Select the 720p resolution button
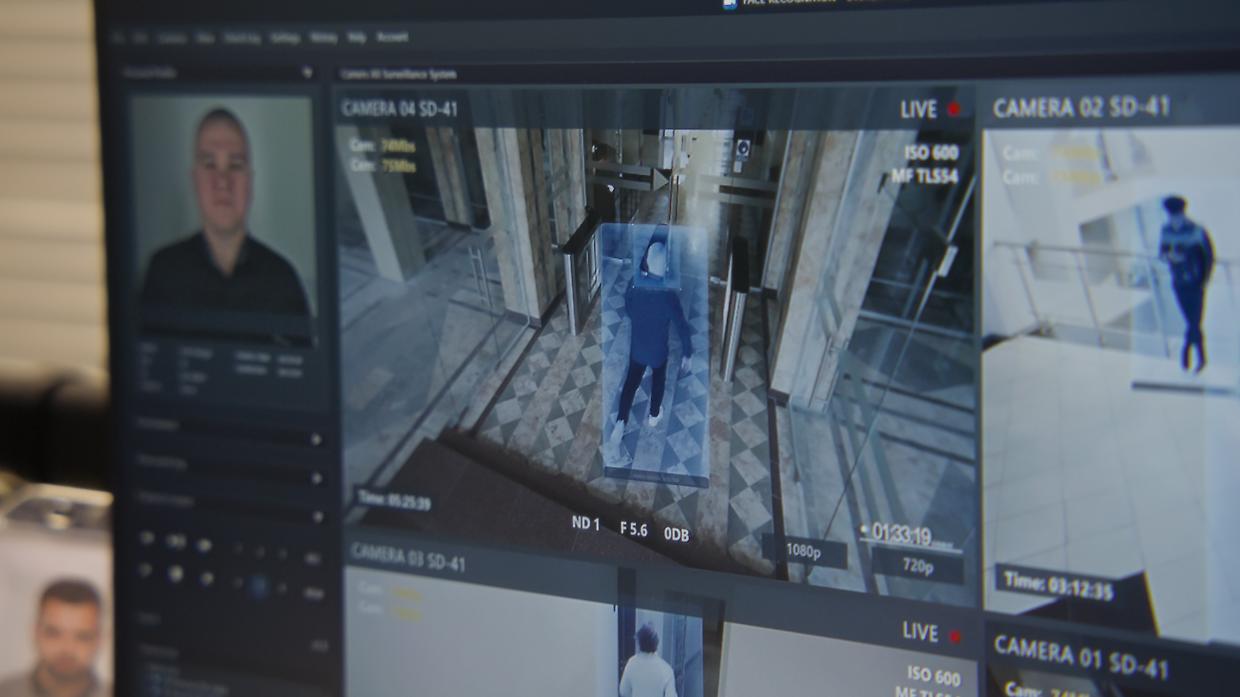Screen dimensions: 1240x697 tap(917, 567)
